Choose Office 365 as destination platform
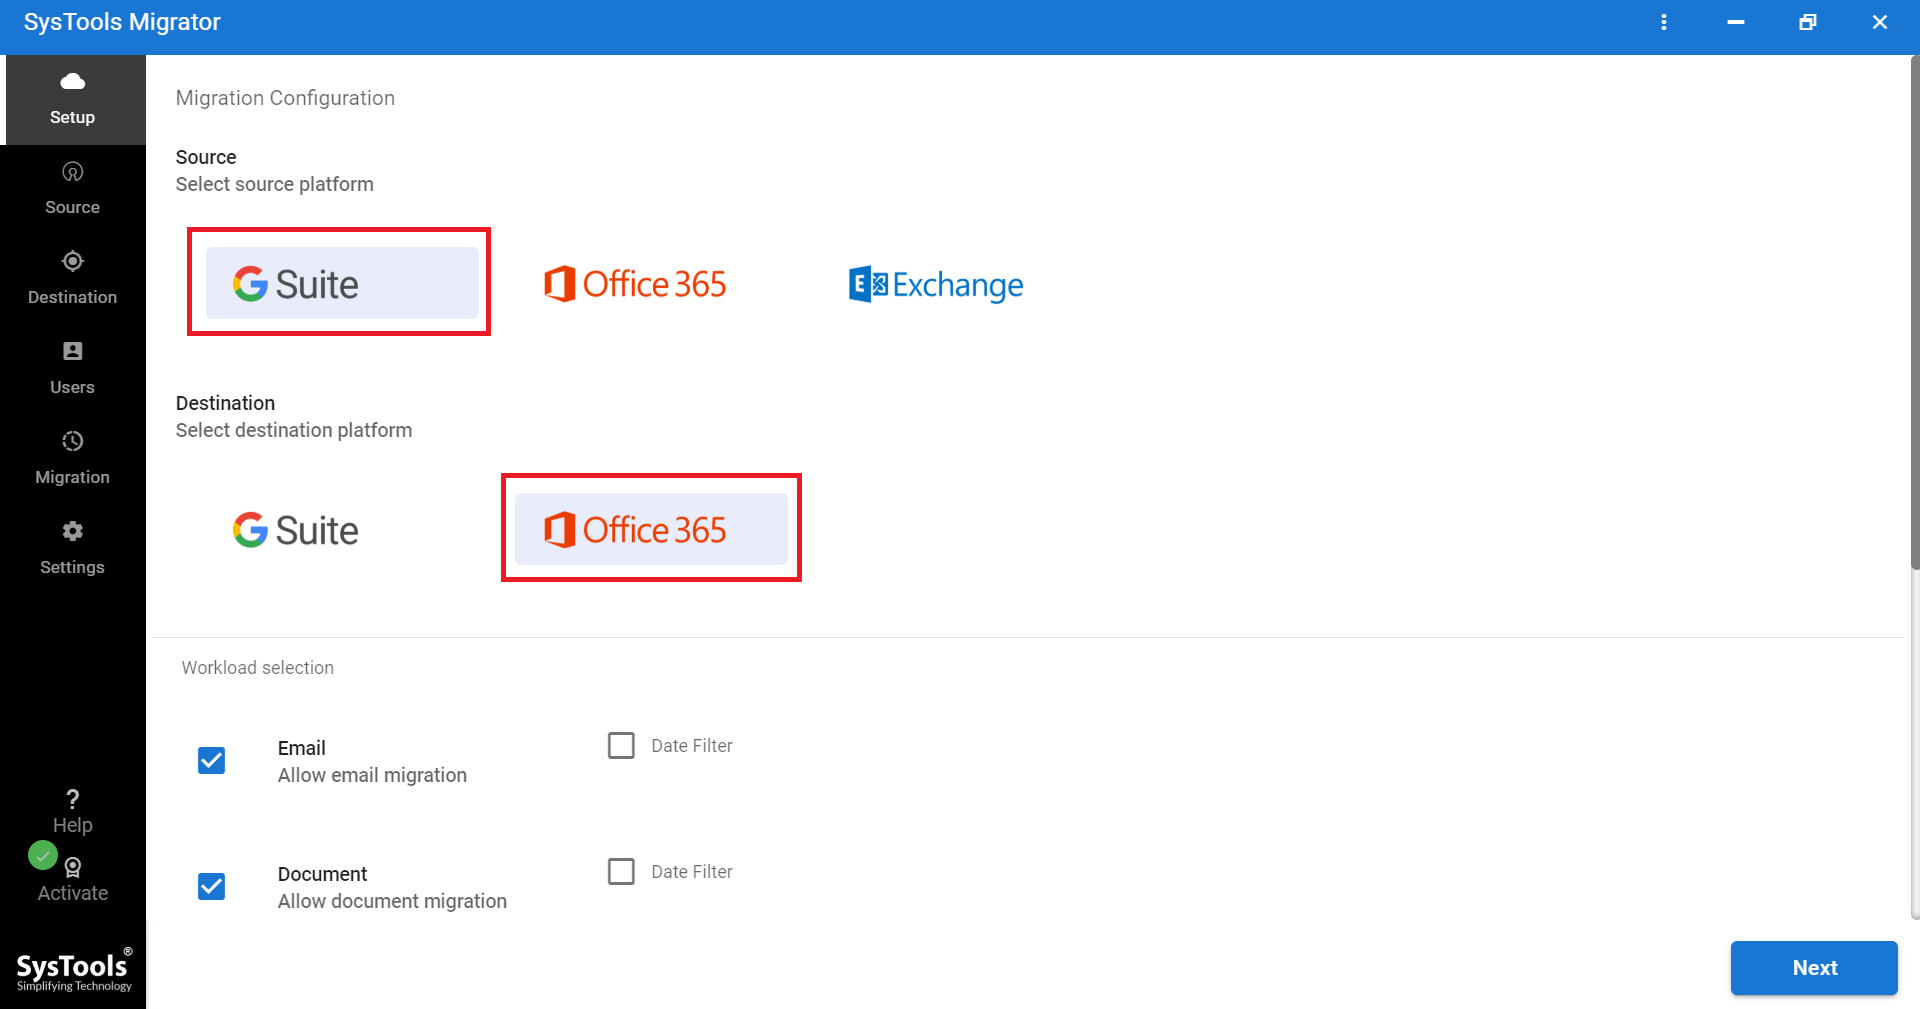The height and width of the screenshot is (1009, 1920). (x=651, y=529)
